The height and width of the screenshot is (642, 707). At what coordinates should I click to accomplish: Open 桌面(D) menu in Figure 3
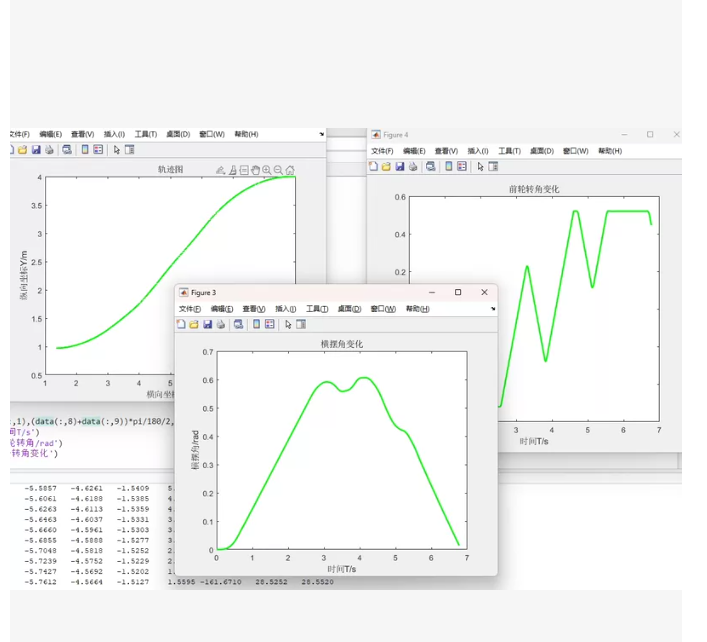(349, 309)
